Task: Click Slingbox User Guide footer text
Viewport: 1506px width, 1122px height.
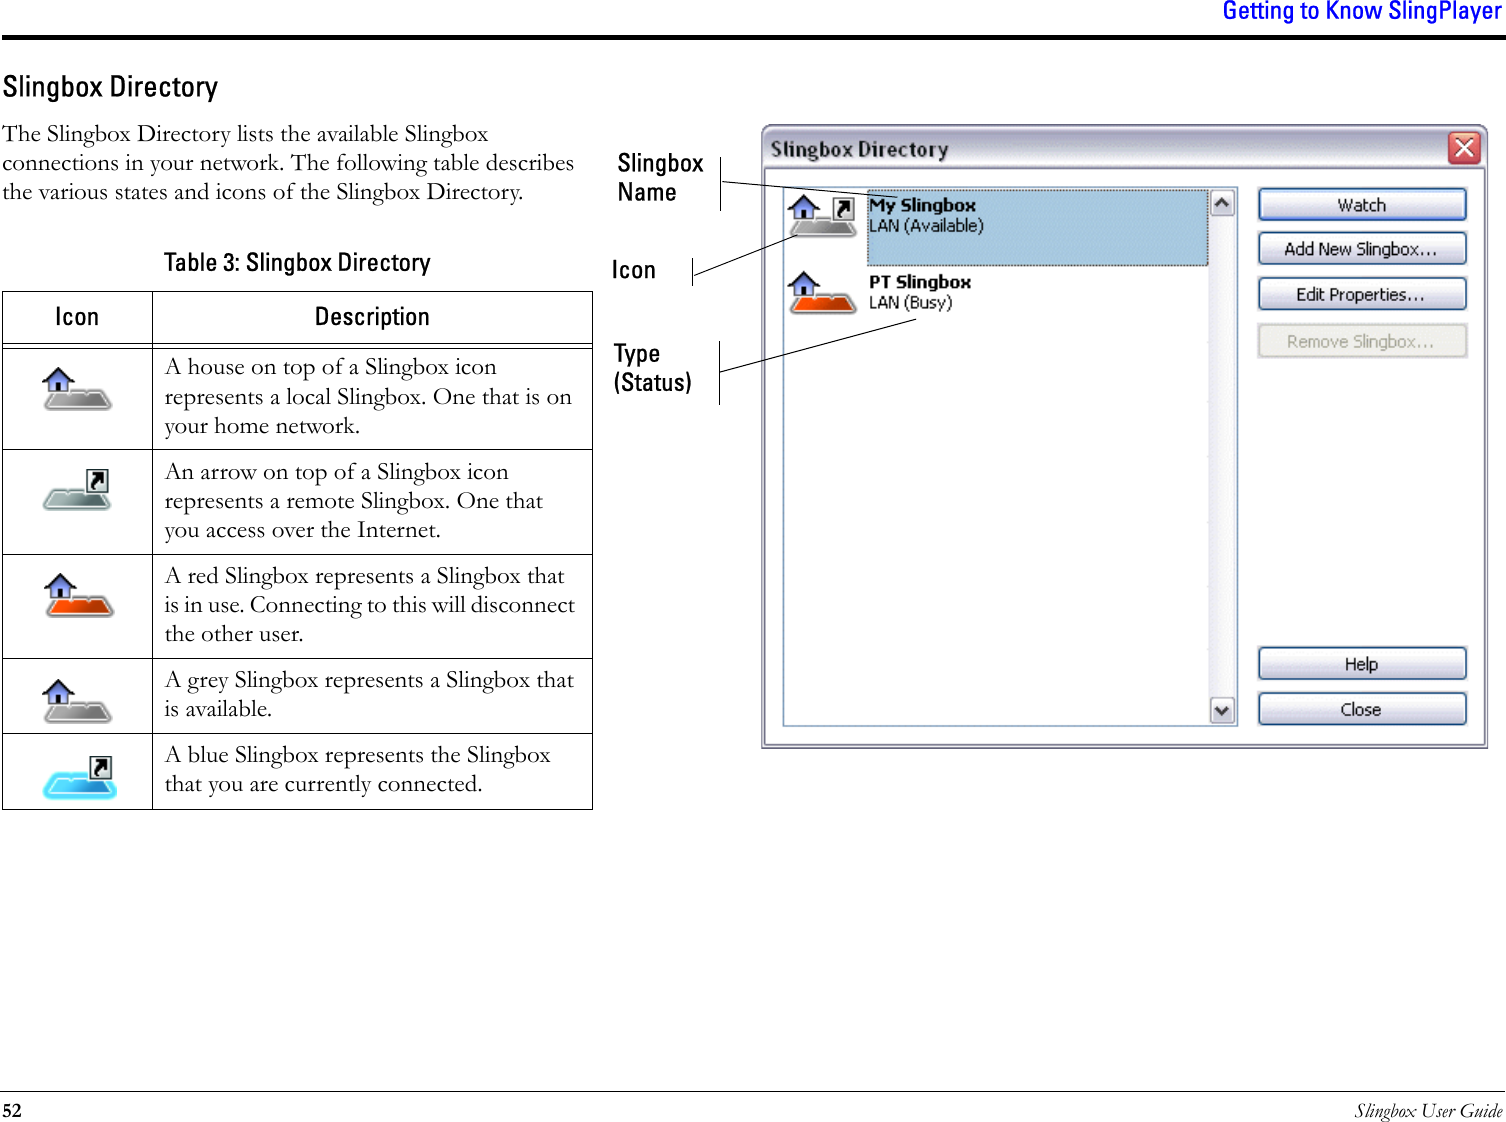Action: point(1428,1110)
